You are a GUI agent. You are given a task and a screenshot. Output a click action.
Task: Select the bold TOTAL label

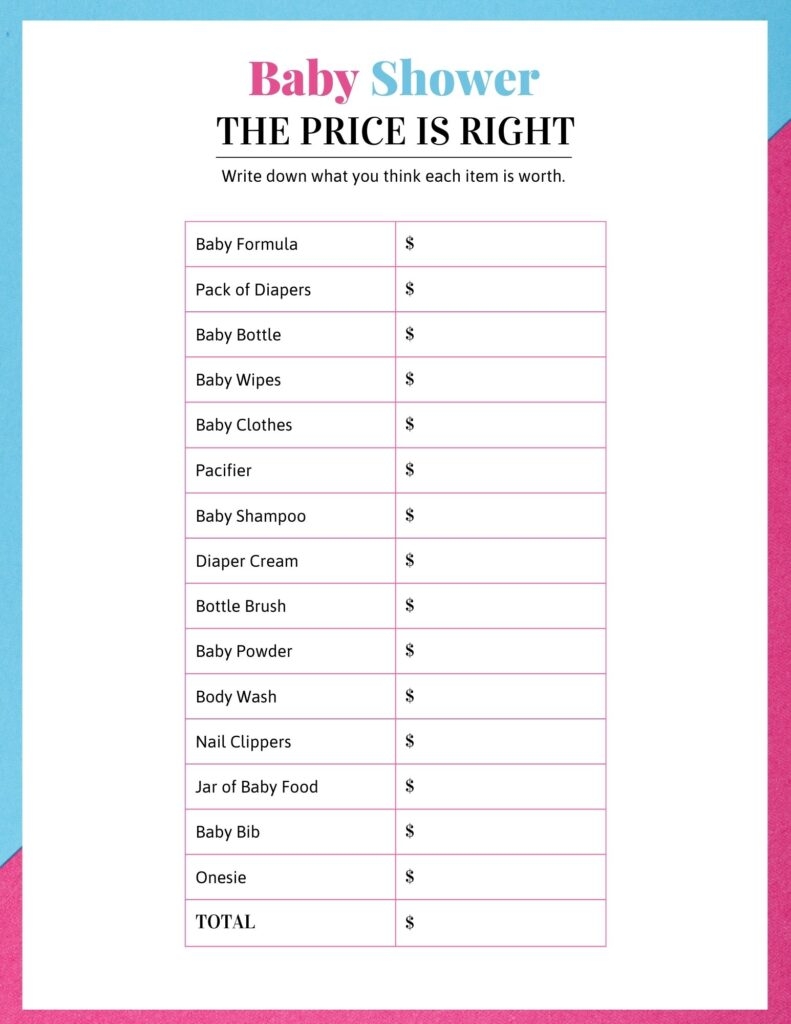pyautogui.click(x=225, y=922)
